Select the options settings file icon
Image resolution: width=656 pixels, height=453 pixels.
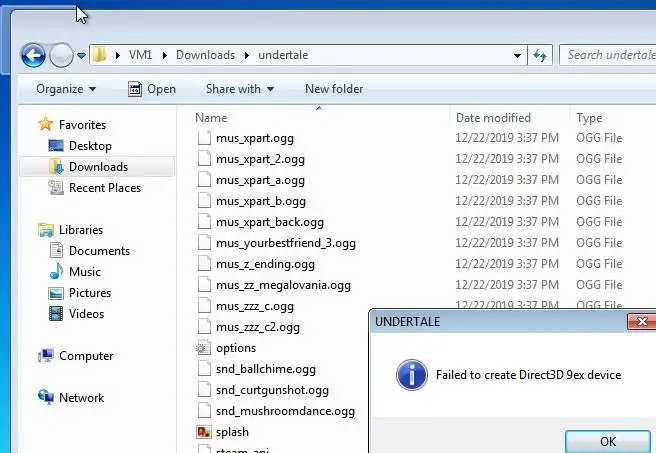point(204,348)
